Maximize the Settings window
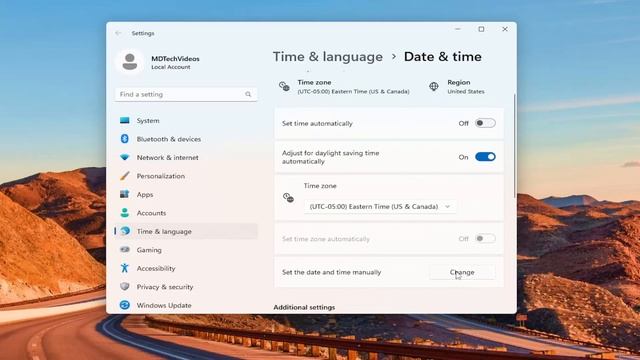Viewport: 640px width, 360px height. (481, 29)
